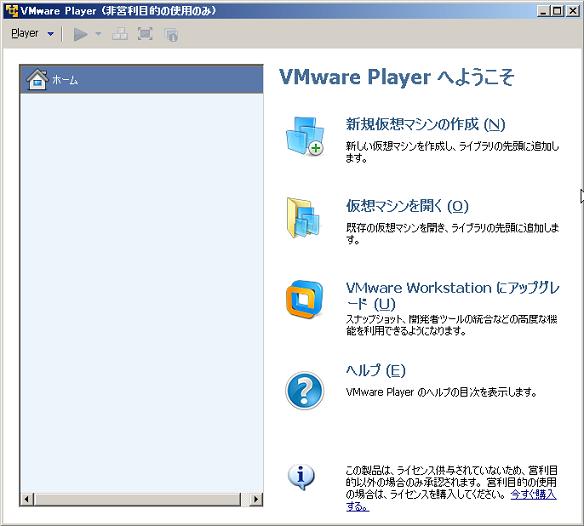
Task: Click the green Power On play icon
Action: (80, 34)
